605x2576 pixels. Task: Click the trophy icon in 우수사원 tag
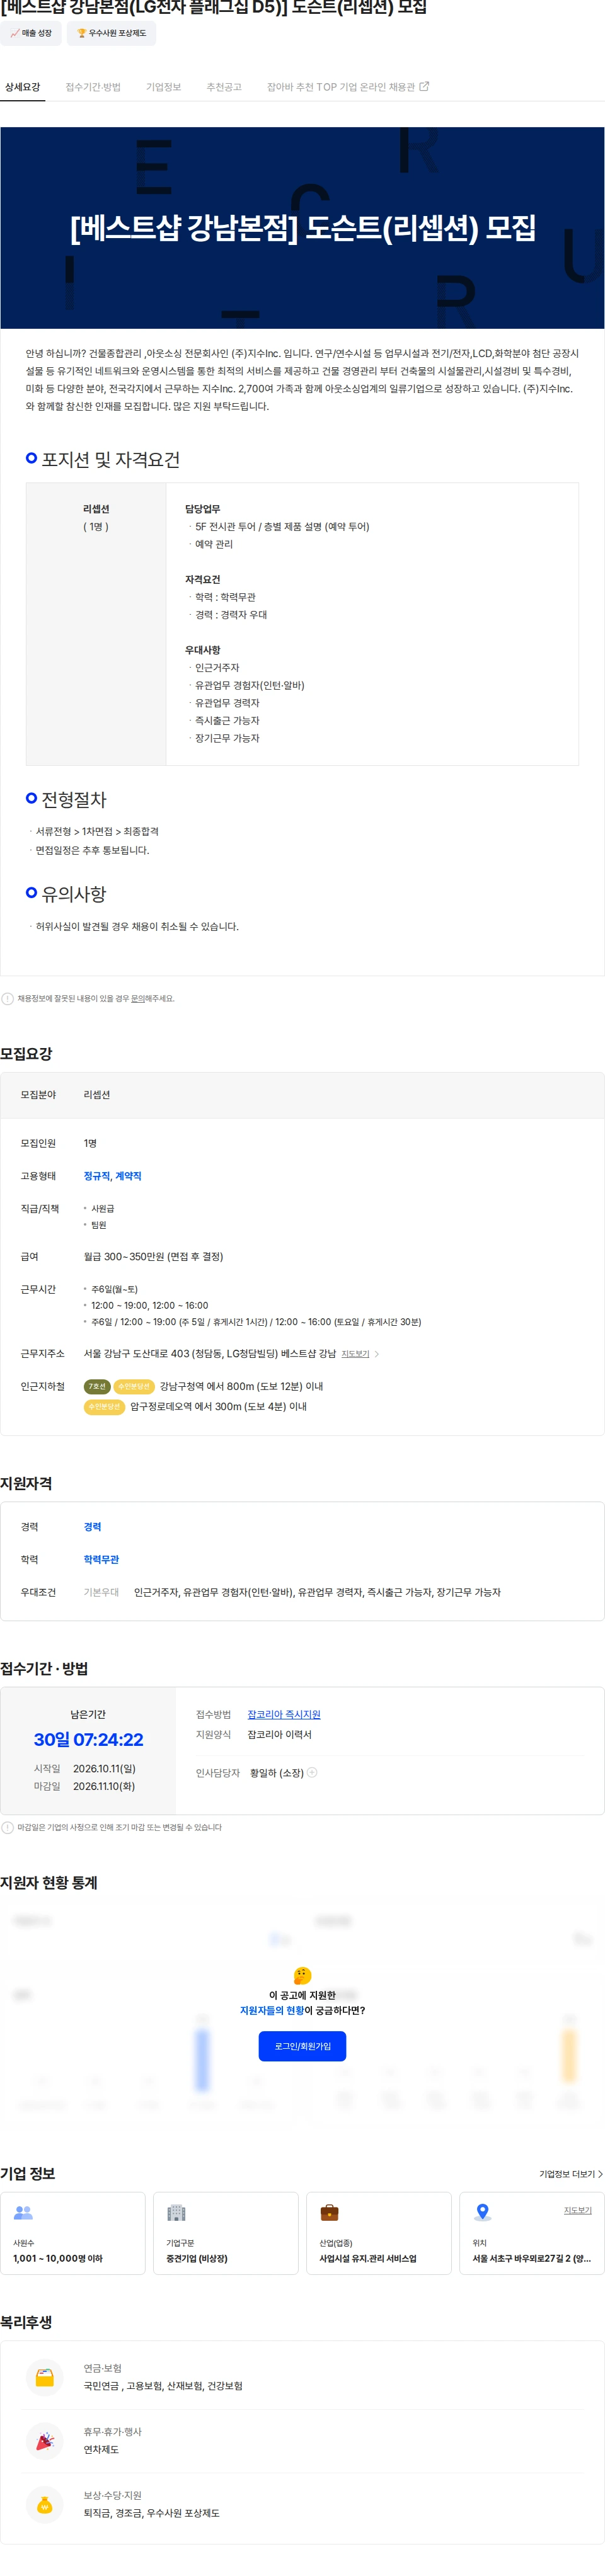(82, 33)
